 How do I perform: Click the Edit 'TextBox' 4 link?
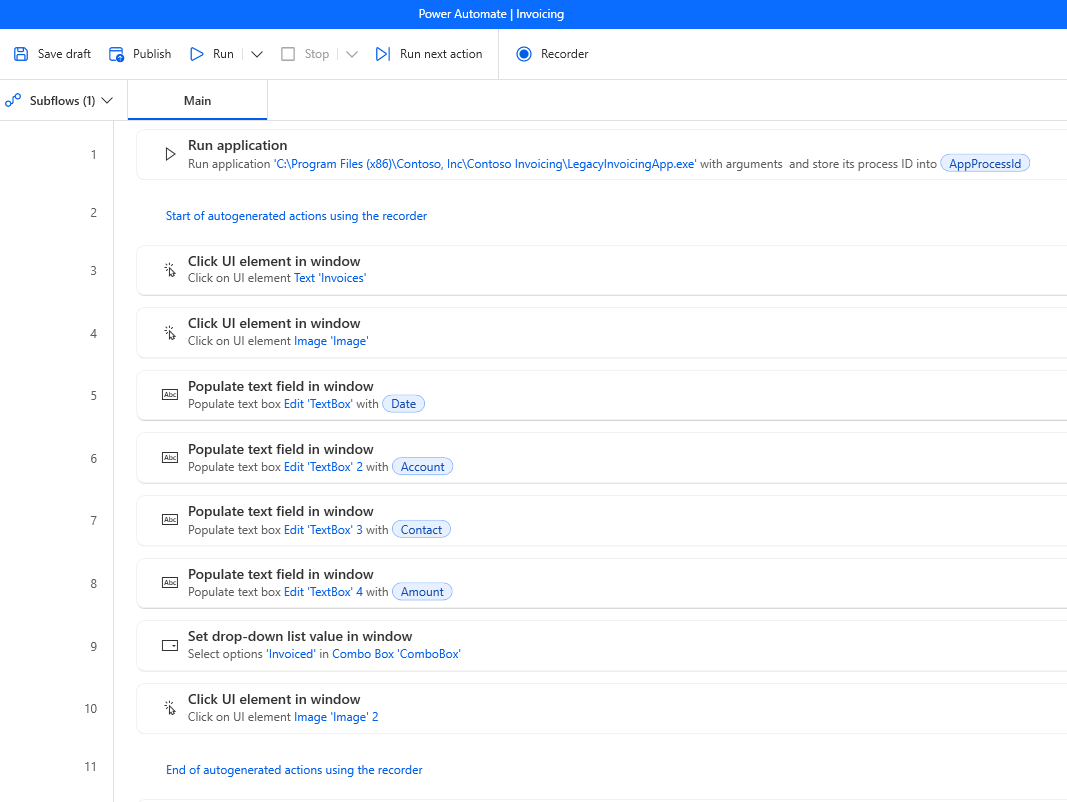323,592
